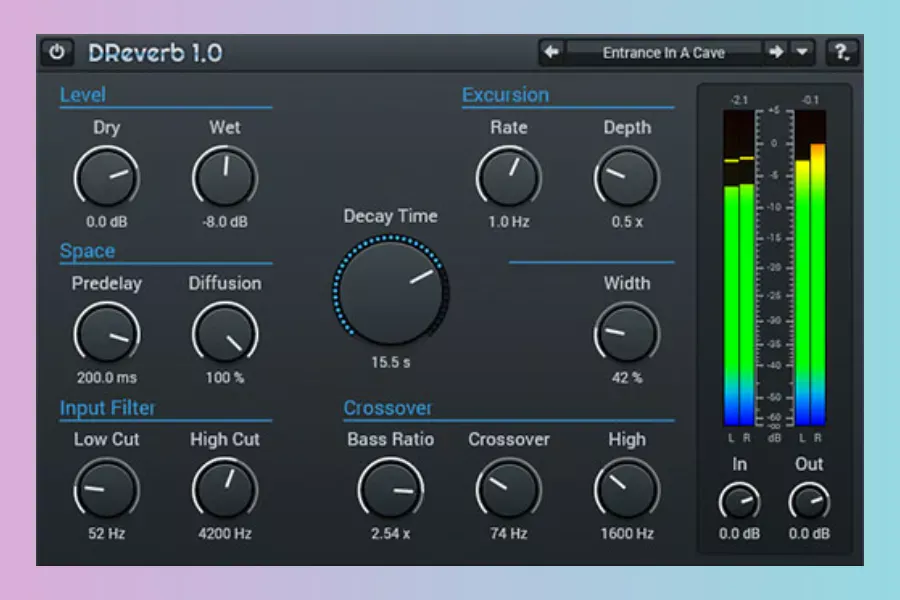Click the Wet level knob

click(225, 177)
